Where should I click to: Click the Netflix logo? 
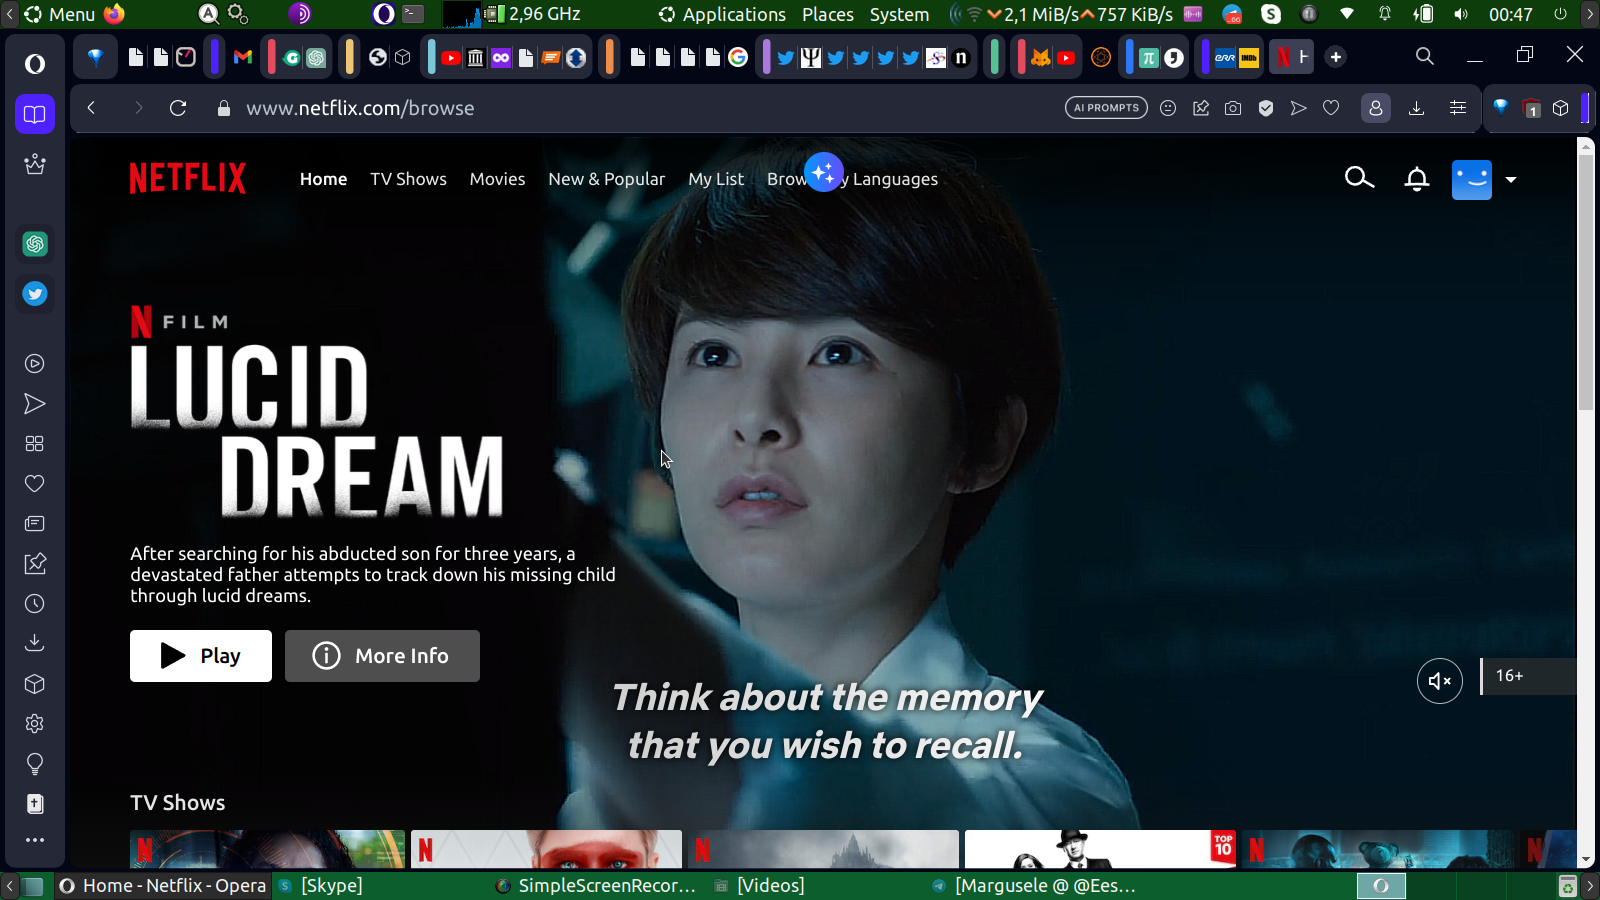pos(188,179)
